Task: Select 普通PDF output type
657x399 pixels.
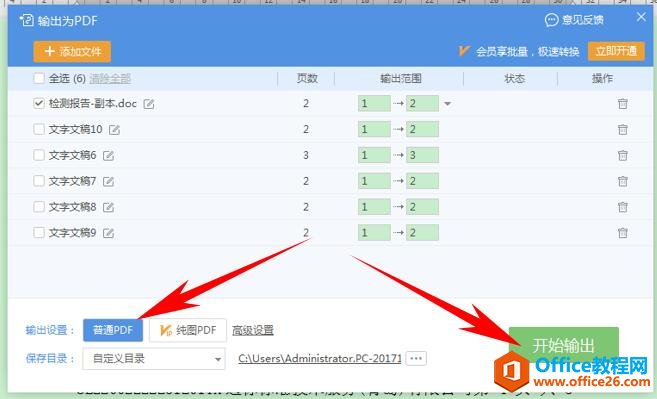Action: coord(113,330)
